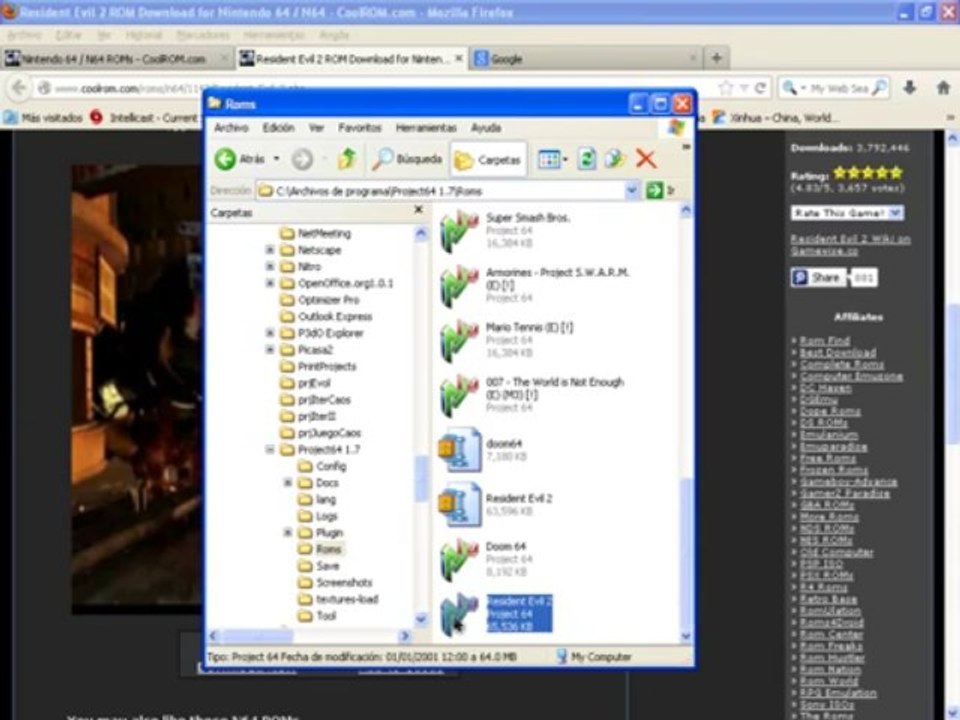The image size is (960, 720).
Task: Click the green sync refresh toolbar icon
Action: tap(587, 159)
